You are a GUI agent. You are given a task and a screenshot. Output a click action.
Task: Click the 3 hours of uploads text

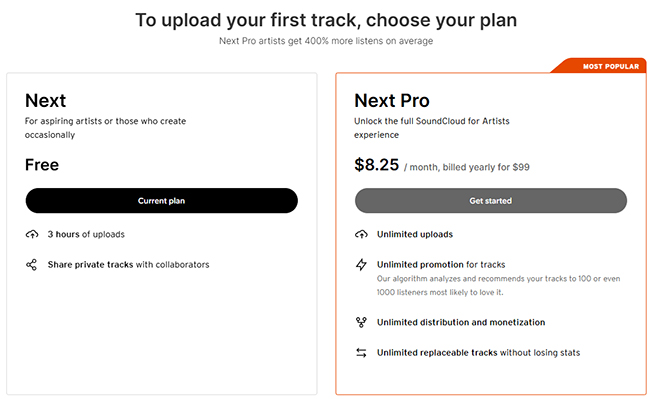tap(86, 235)
